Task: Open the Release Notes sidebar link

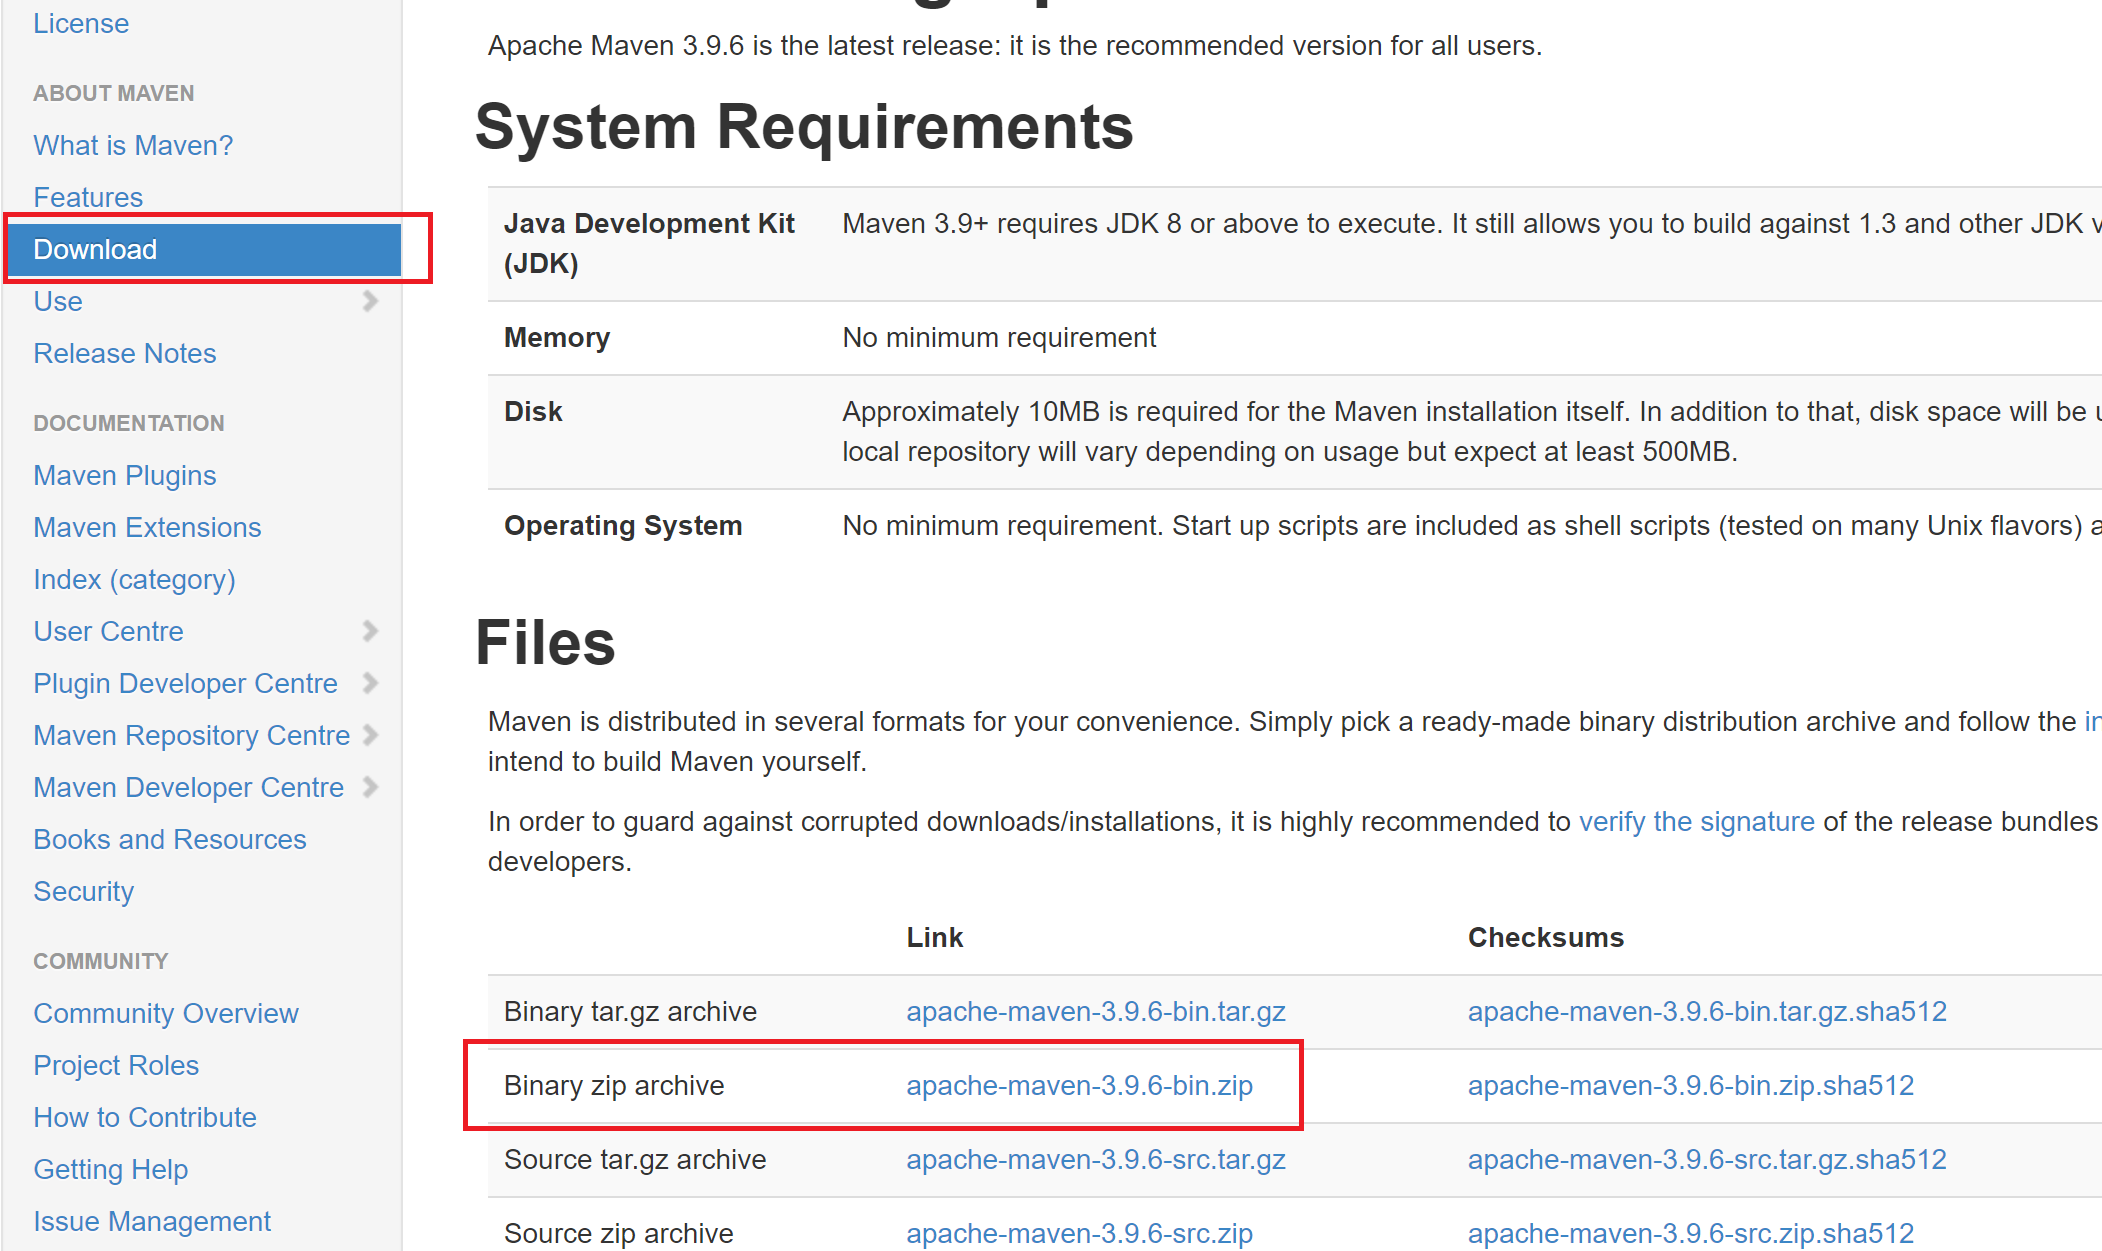Action: pyautogui.click(x=124, y=353)
